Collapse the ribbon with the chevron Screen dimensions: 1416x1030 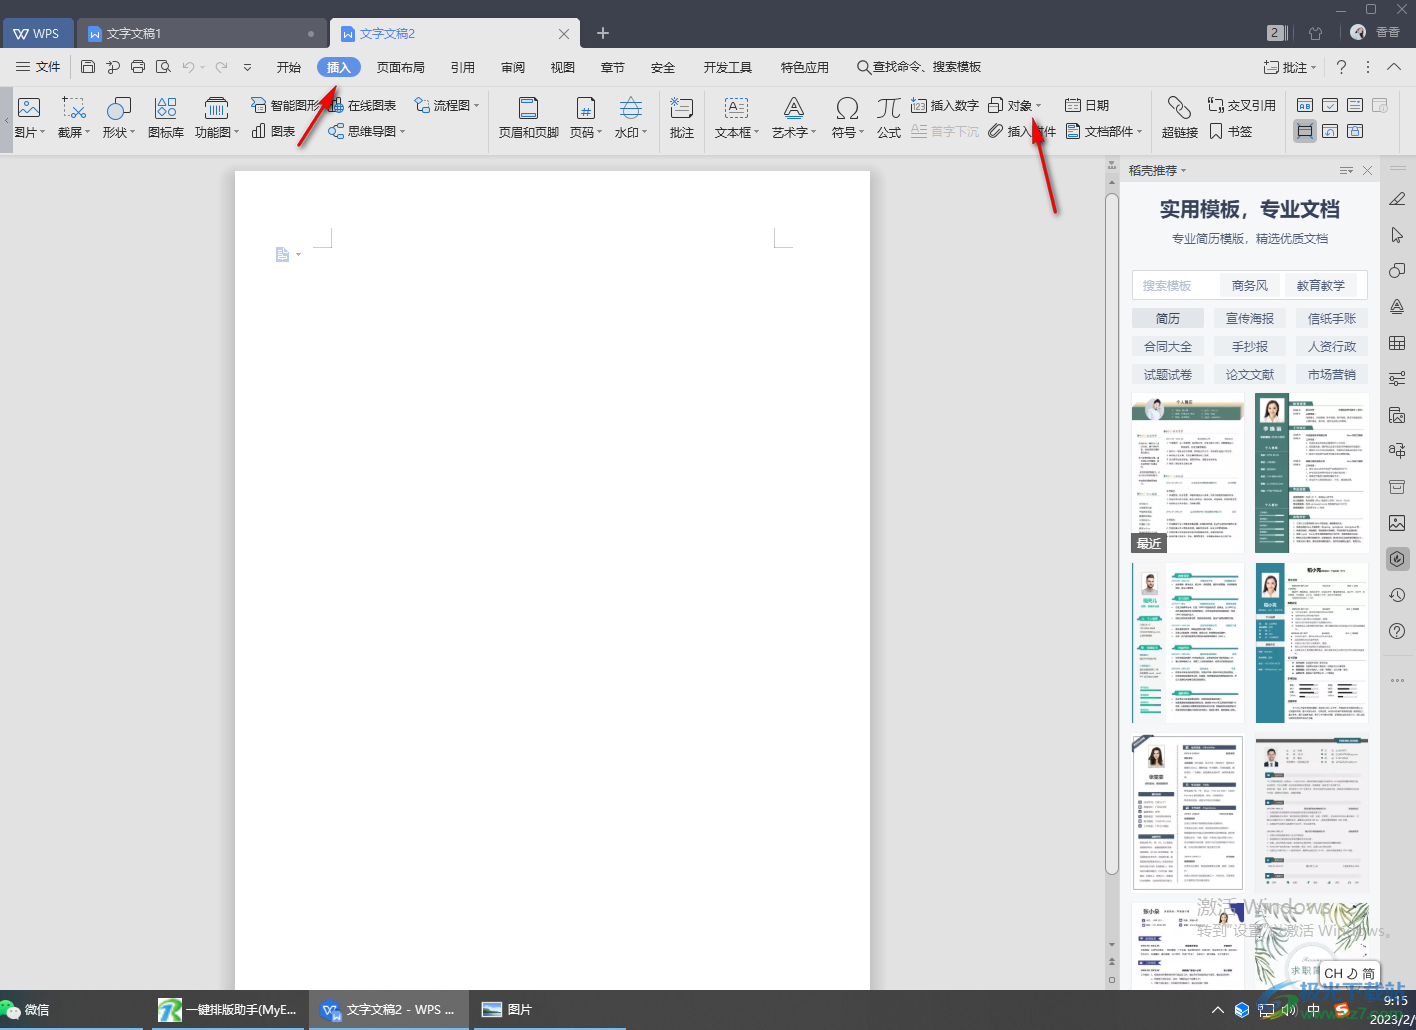click(x=1394, y=67)
